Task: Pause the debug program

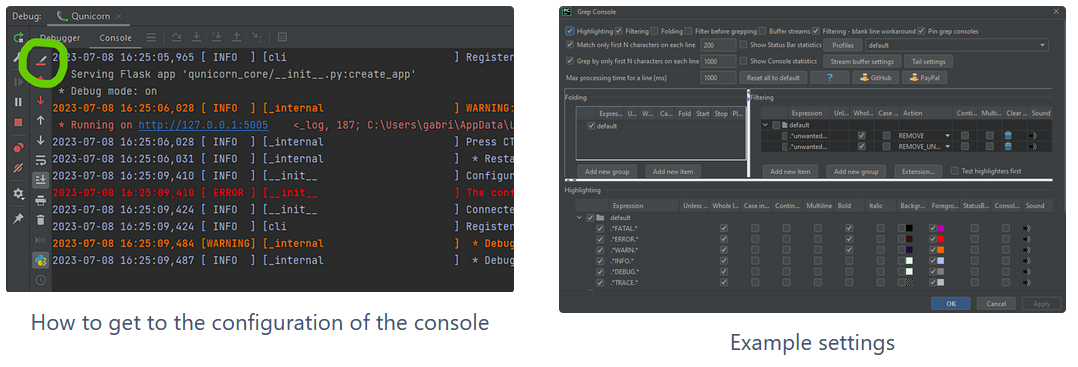Action: tap(19, 102)
